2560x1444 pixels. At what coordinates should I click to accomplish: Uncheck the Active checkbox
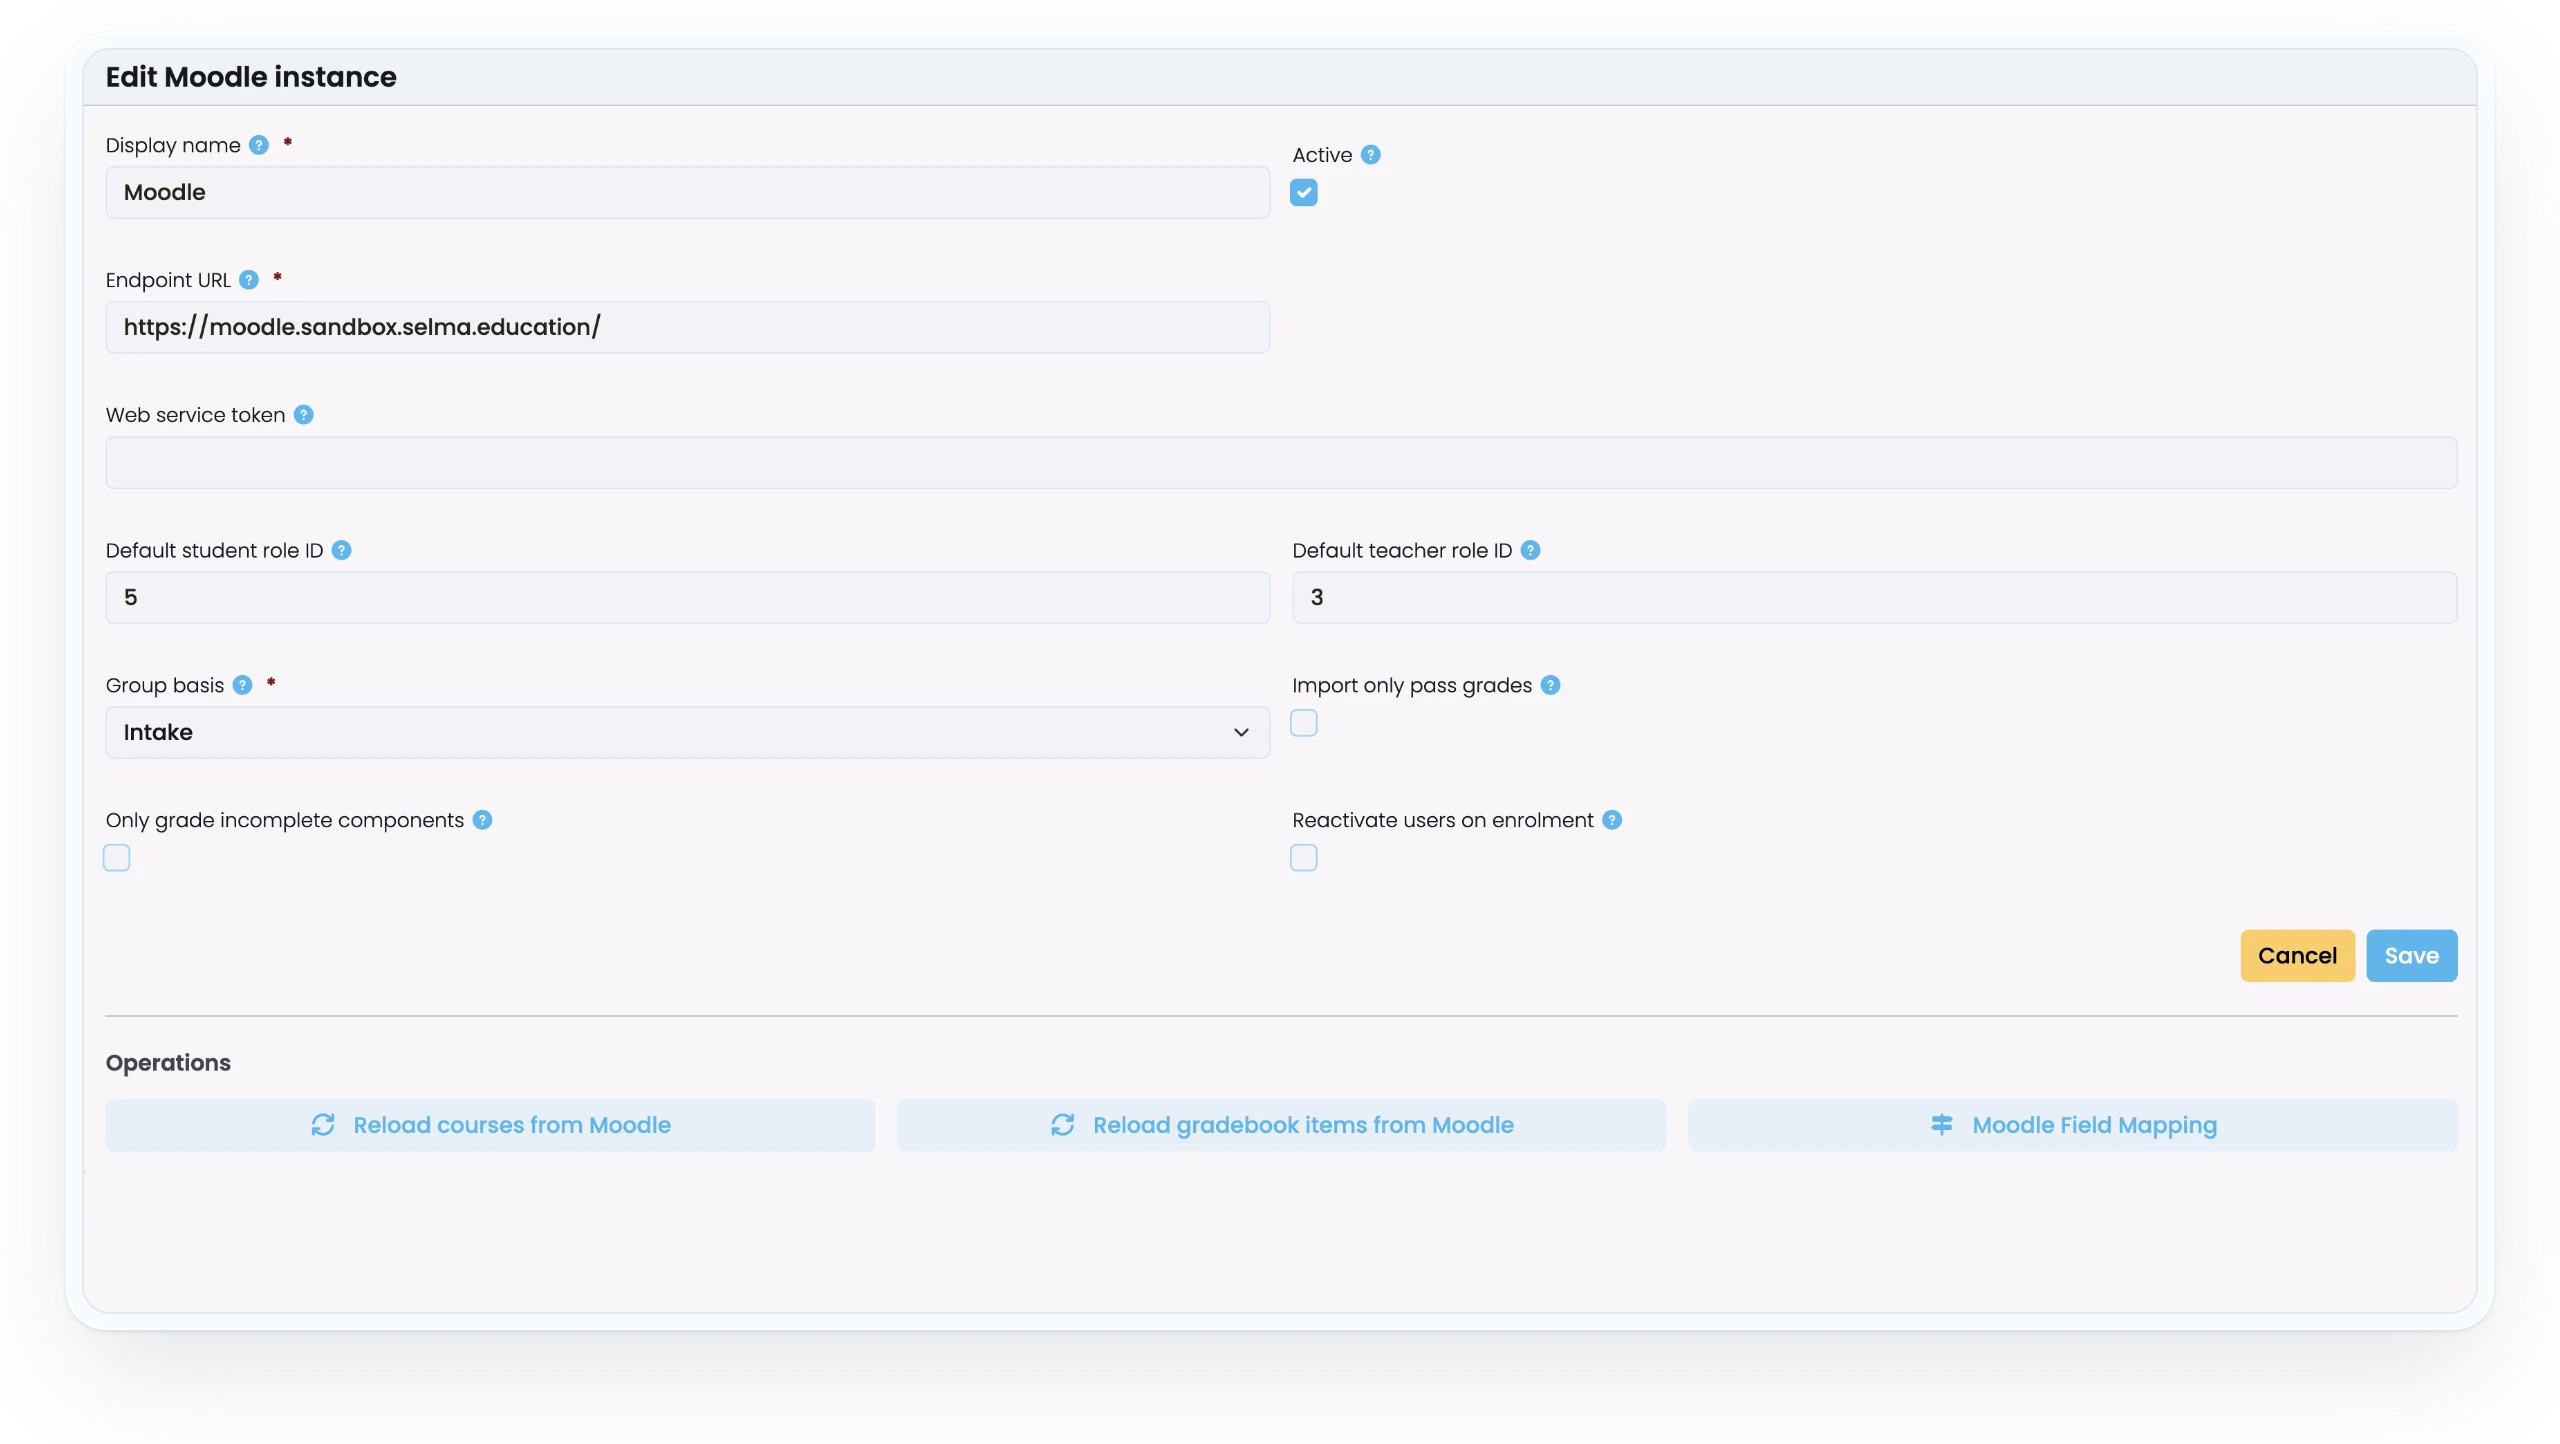click(x=1304, y=193)
